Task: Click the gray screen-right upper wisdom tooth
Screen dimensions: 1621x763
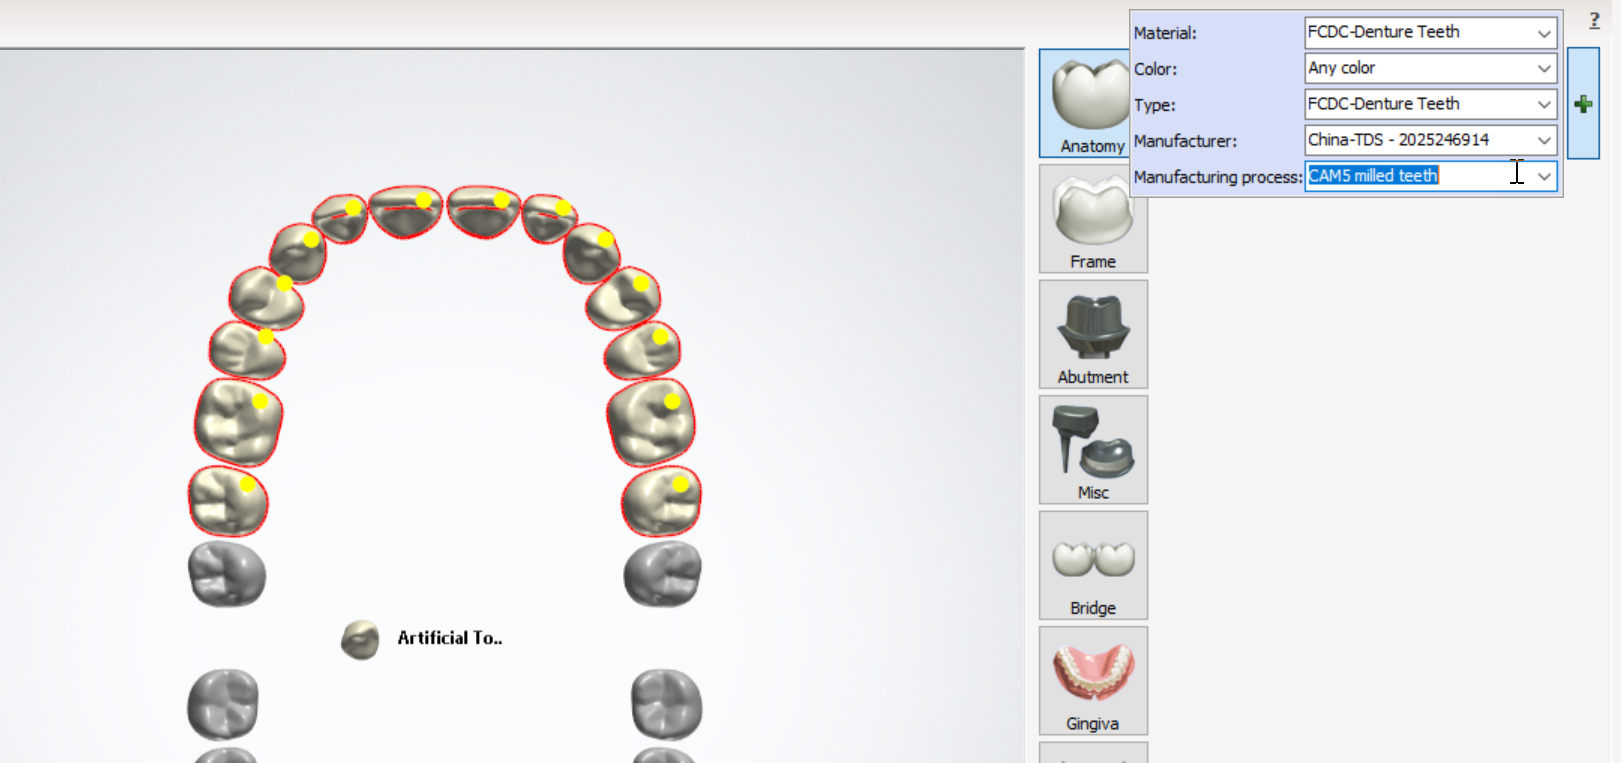Action: pos(662,574)
